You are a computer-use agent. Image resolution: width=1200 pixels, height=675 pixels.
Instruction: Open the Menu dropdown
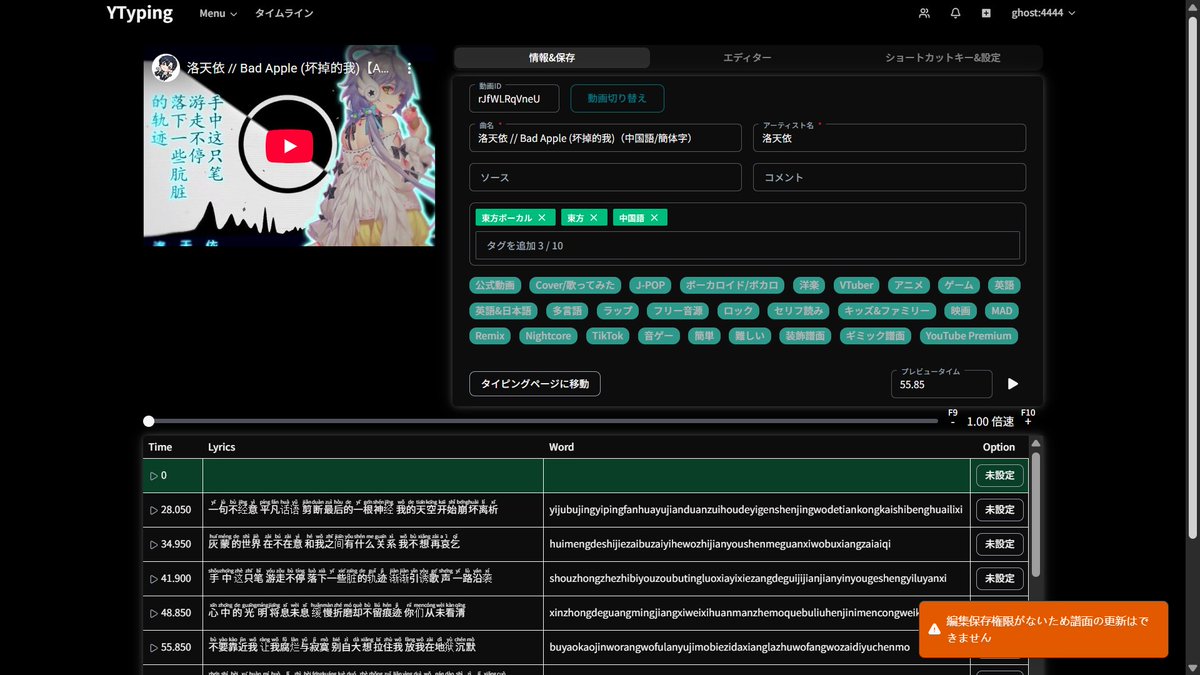[x=218, y=14]
